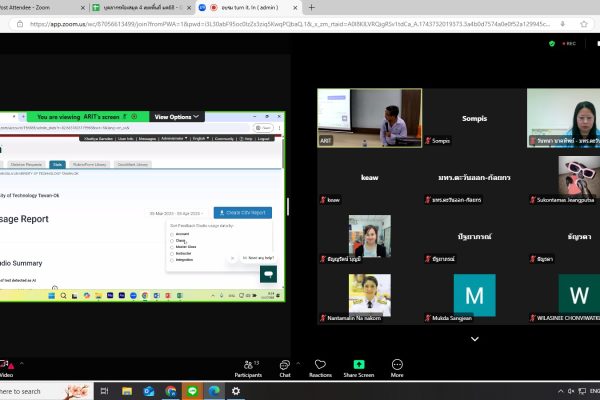Open Task View on the taskbar
This screenshot has height=400, width=600.
pos(104,391)
